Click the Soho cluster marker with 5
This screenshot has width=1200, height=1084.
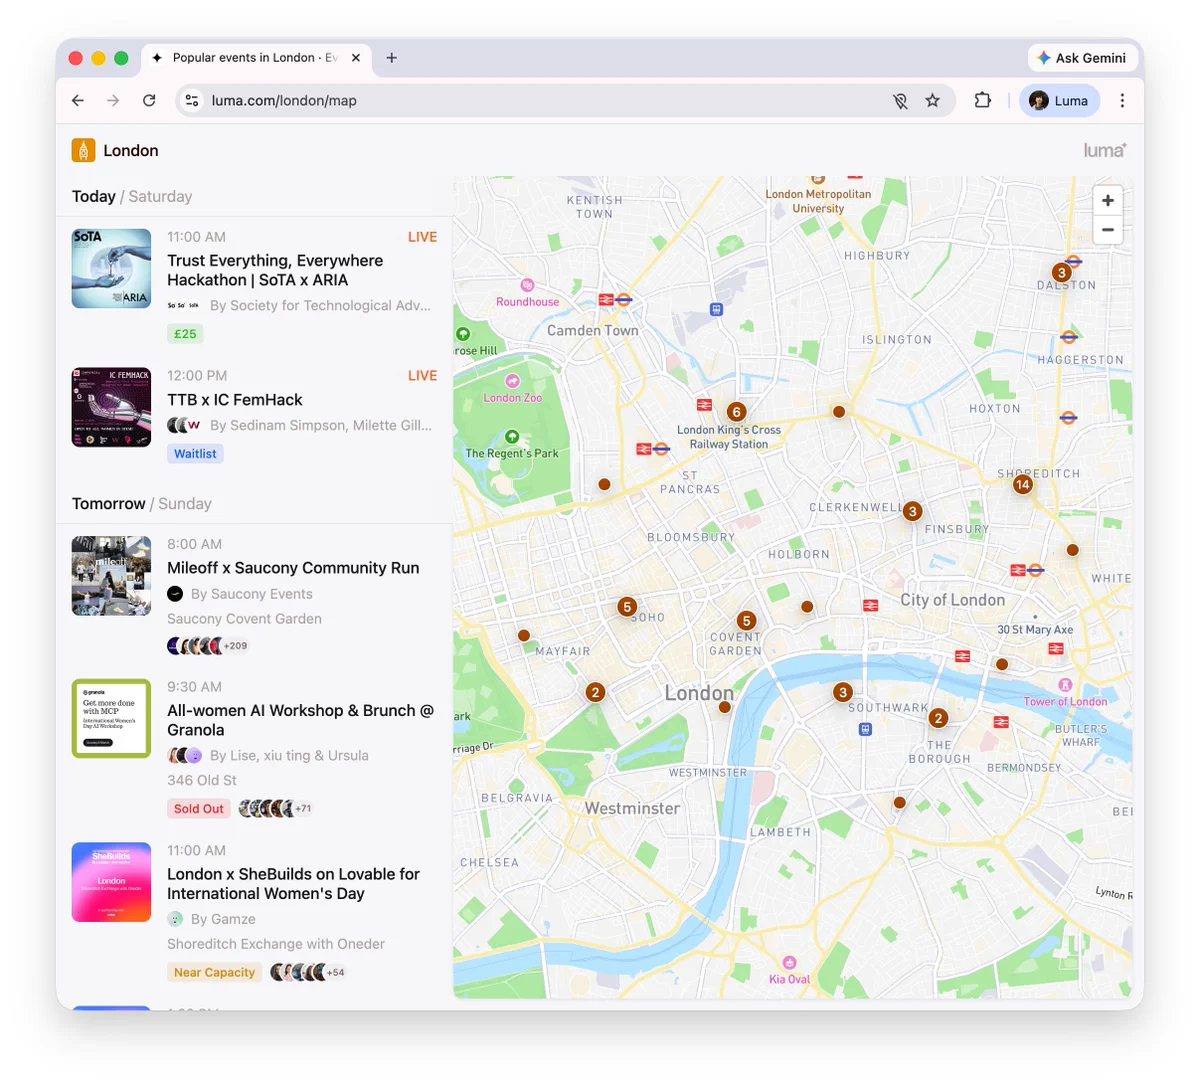[627, 607]
